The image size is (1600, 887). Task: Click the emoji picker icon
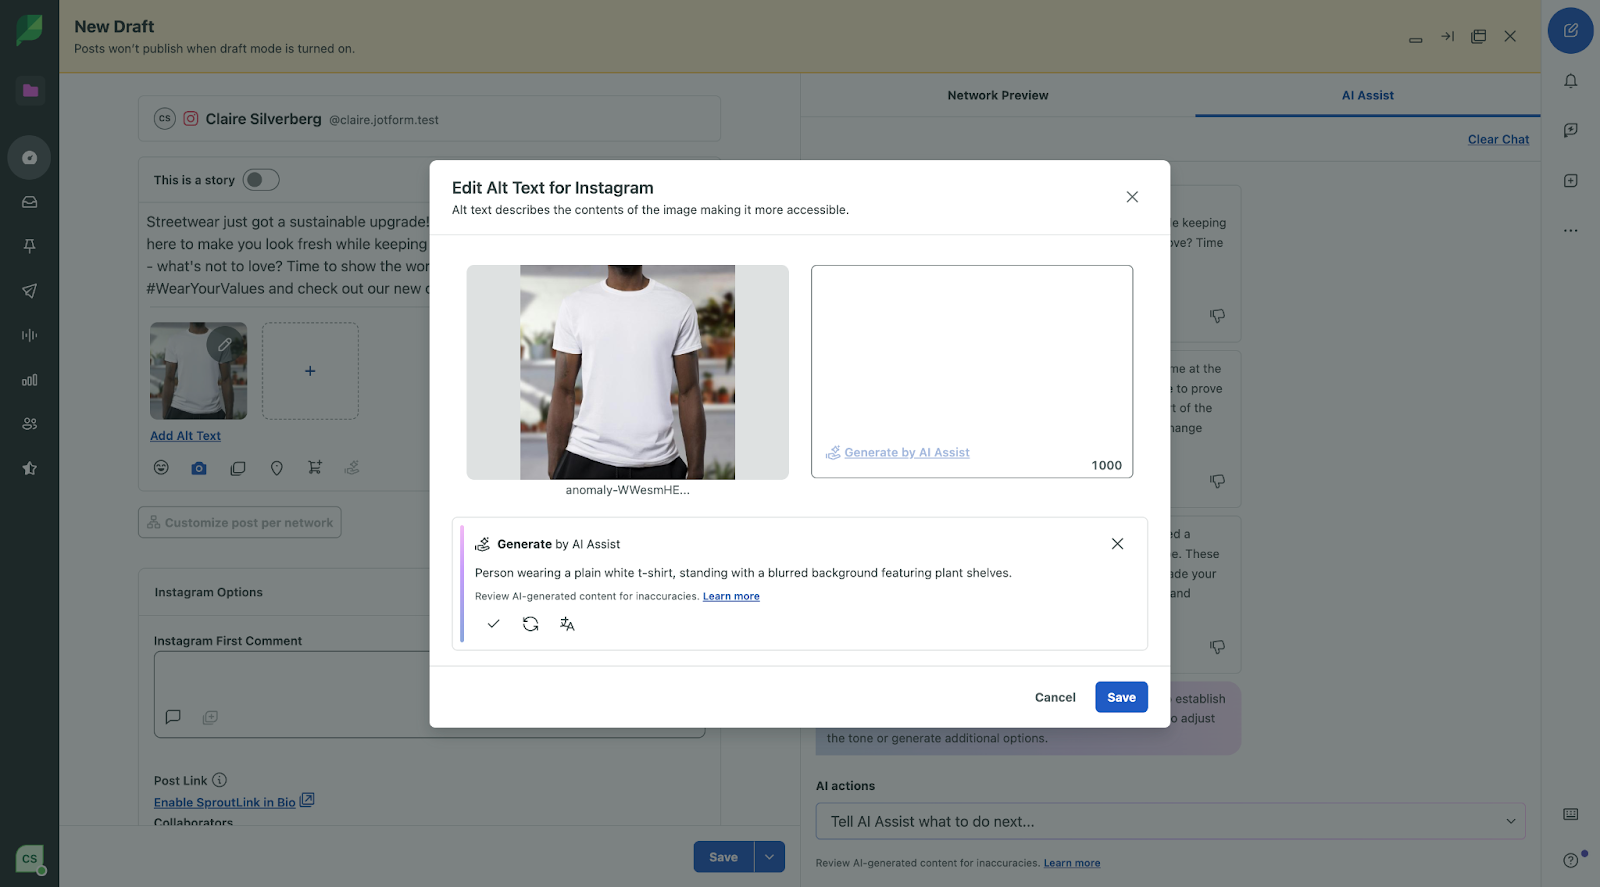[x=161, y=468]
